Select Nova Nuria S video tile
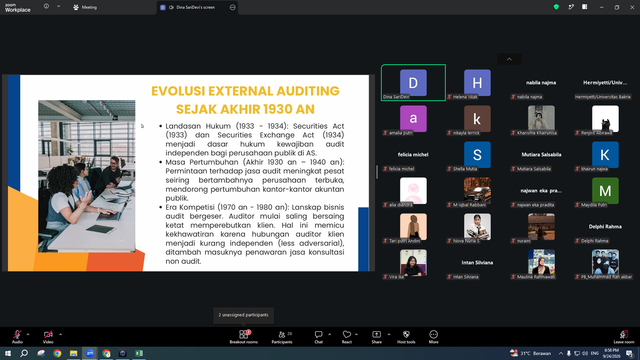 [477, 227]
